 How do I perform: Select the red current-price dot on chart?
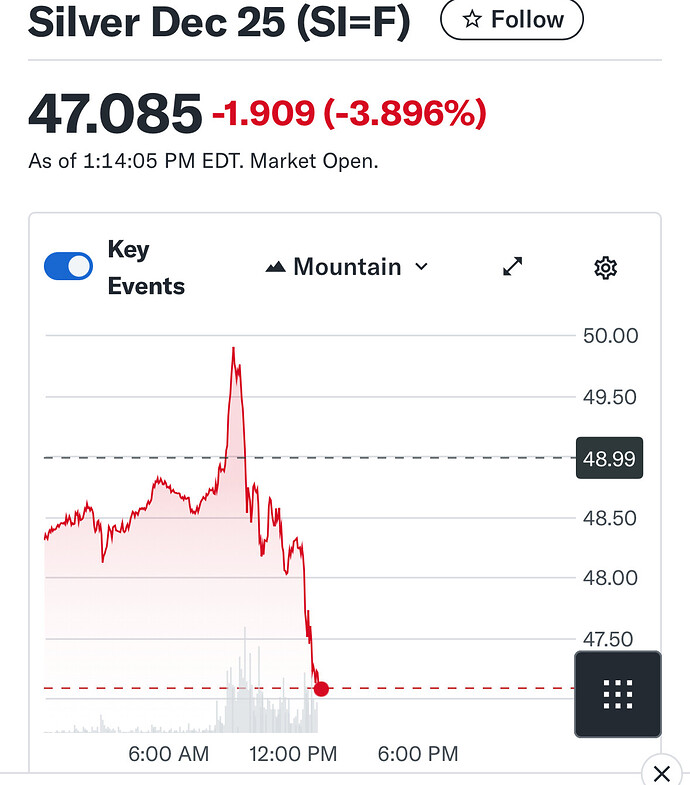tap(321, 688)
